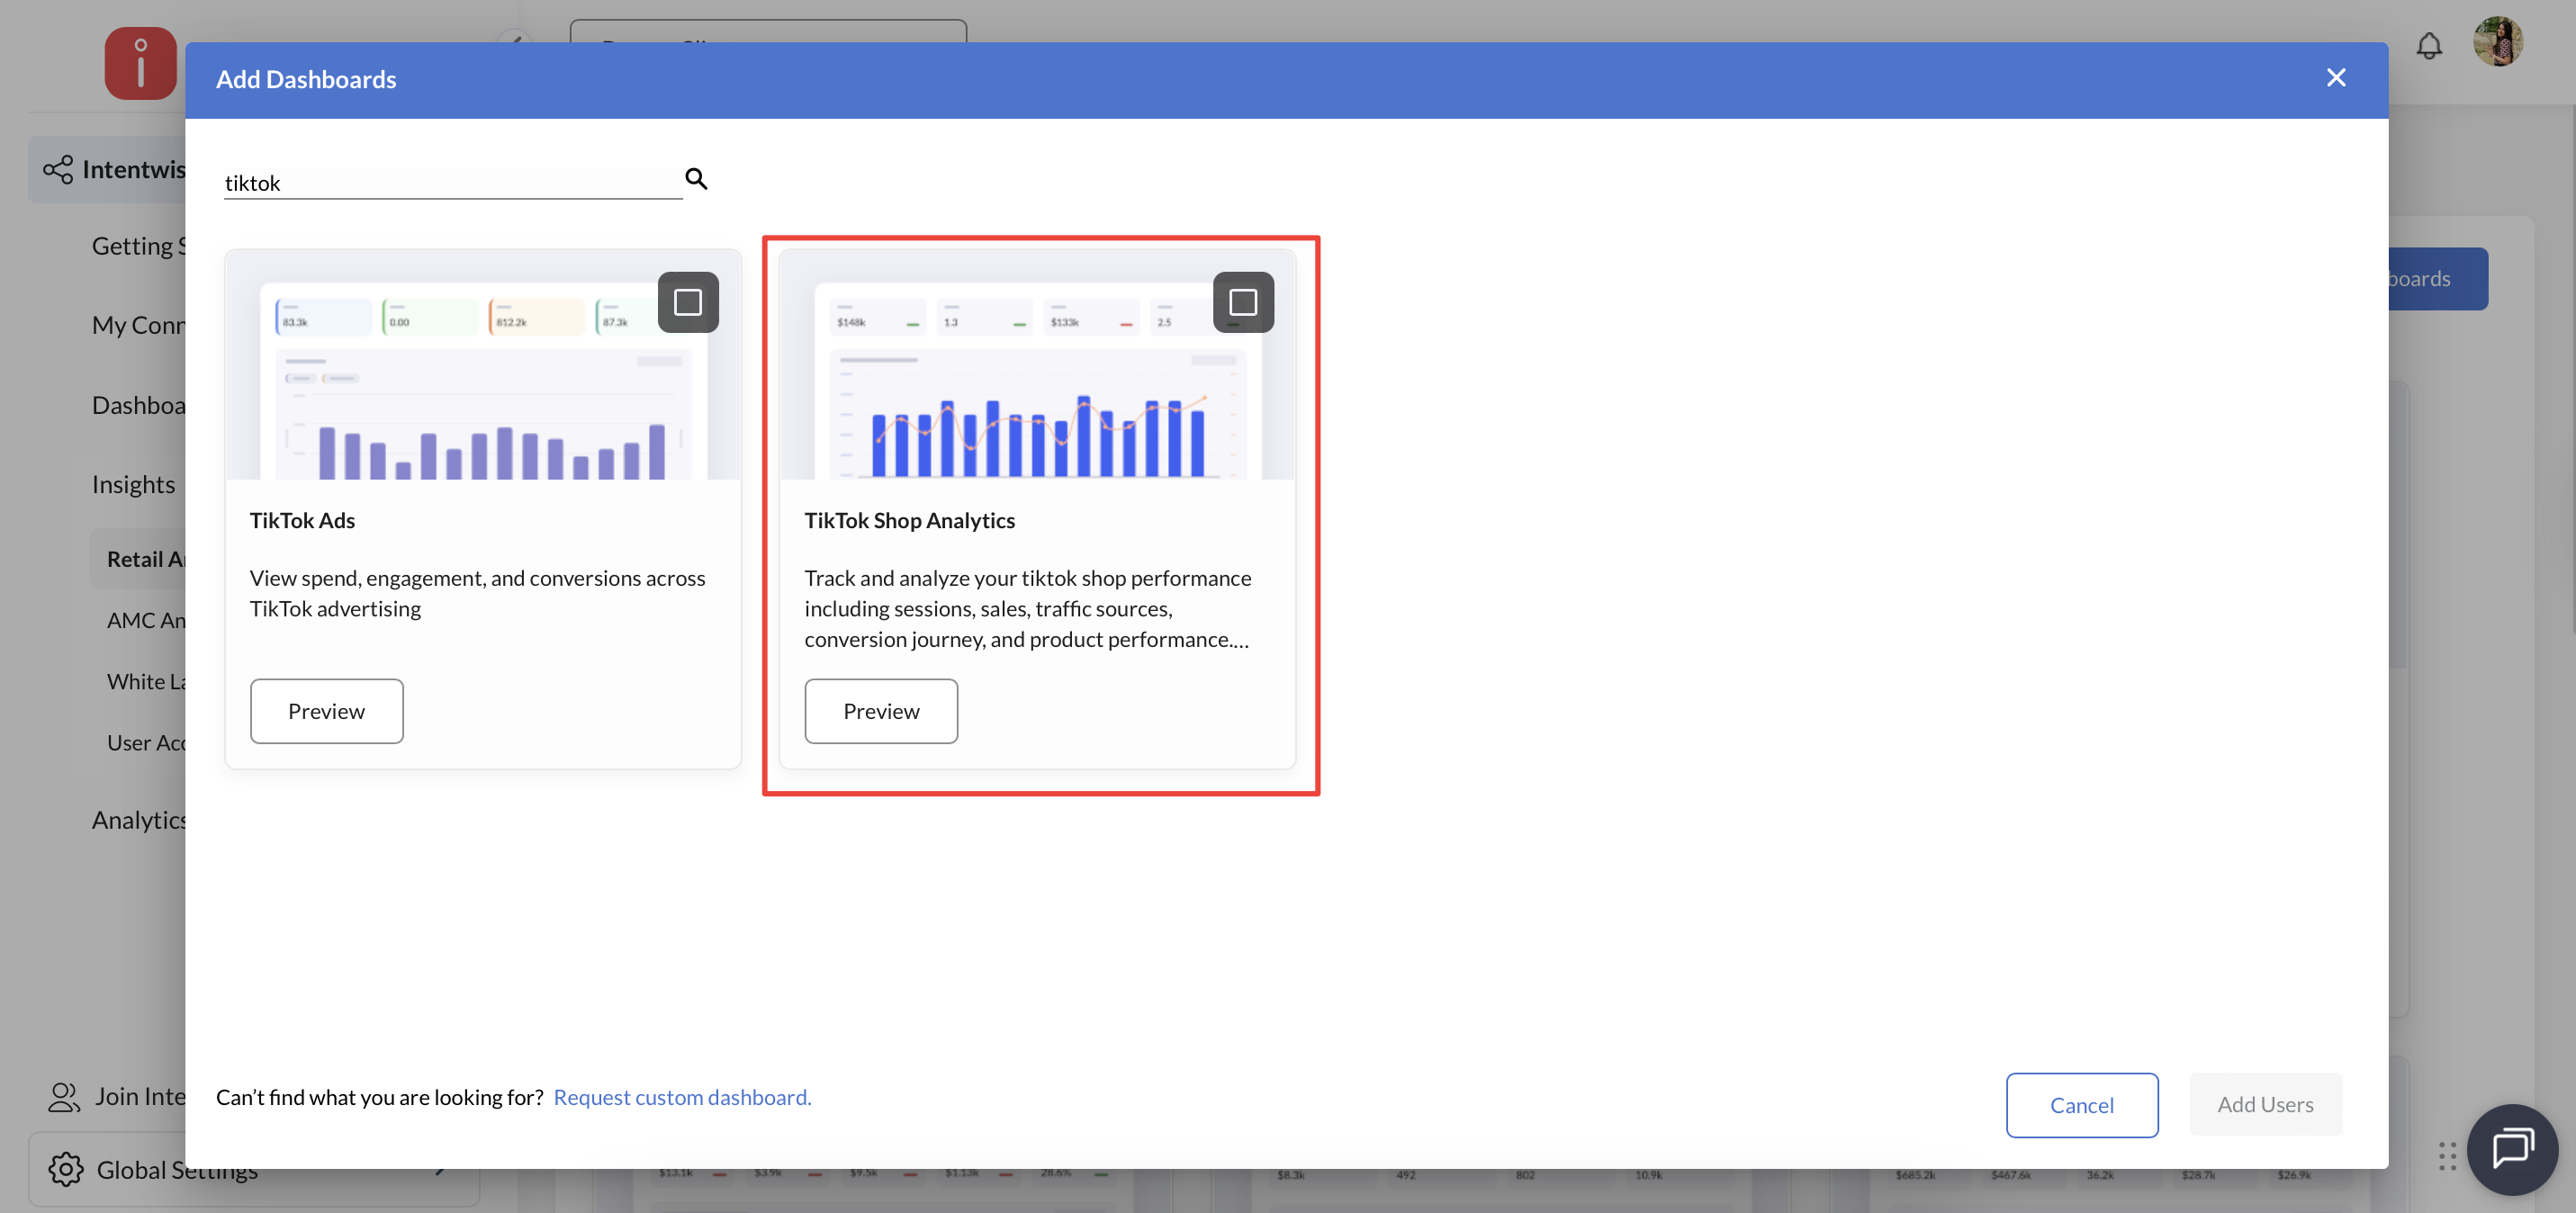Screen dimensions: 2576x1213
Task: Click the drag handle dots near chat
Action: coord(2446,1155)
